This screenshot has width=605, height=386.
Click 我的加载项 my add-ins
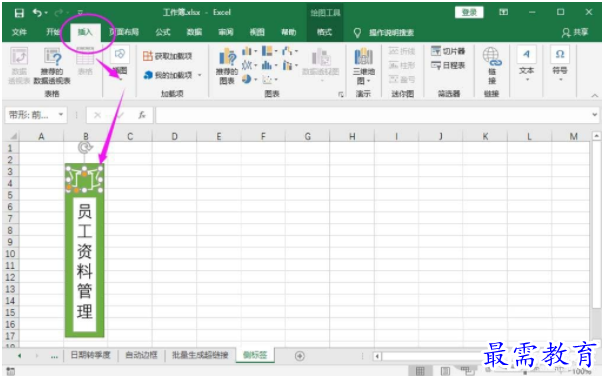(x=167, y=75)
